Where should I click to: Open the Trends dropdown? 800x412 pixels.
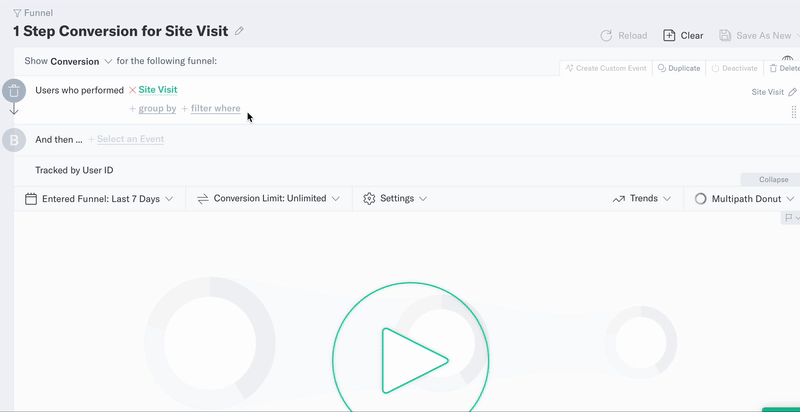[x=641, y=198]
